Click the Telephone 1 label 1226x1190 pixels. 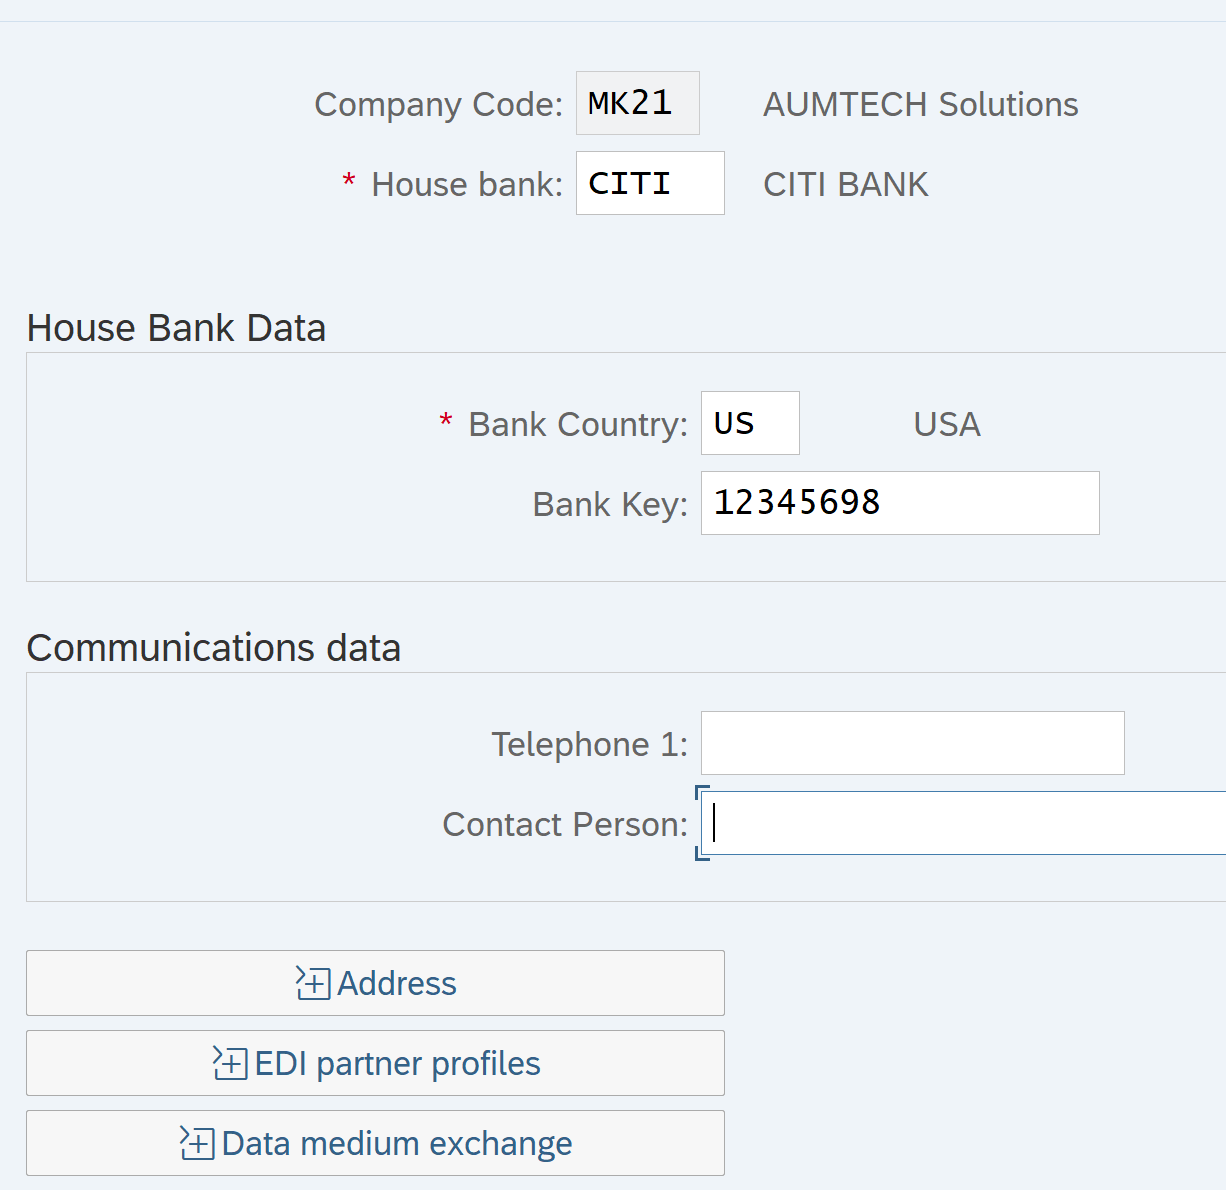[589, 744]
